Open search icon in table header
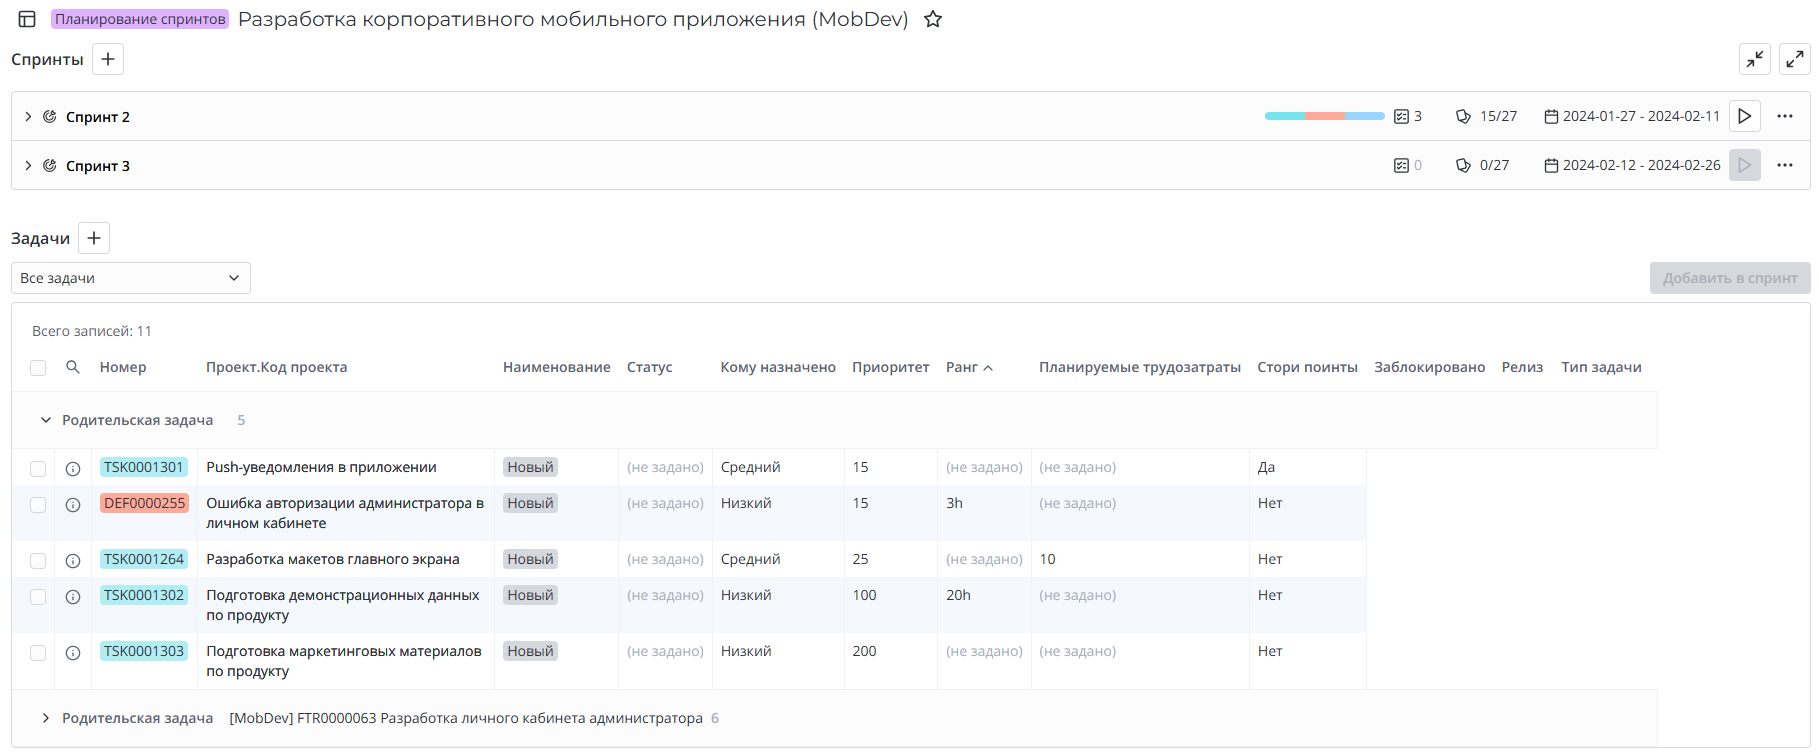 (x=73, y=367)
